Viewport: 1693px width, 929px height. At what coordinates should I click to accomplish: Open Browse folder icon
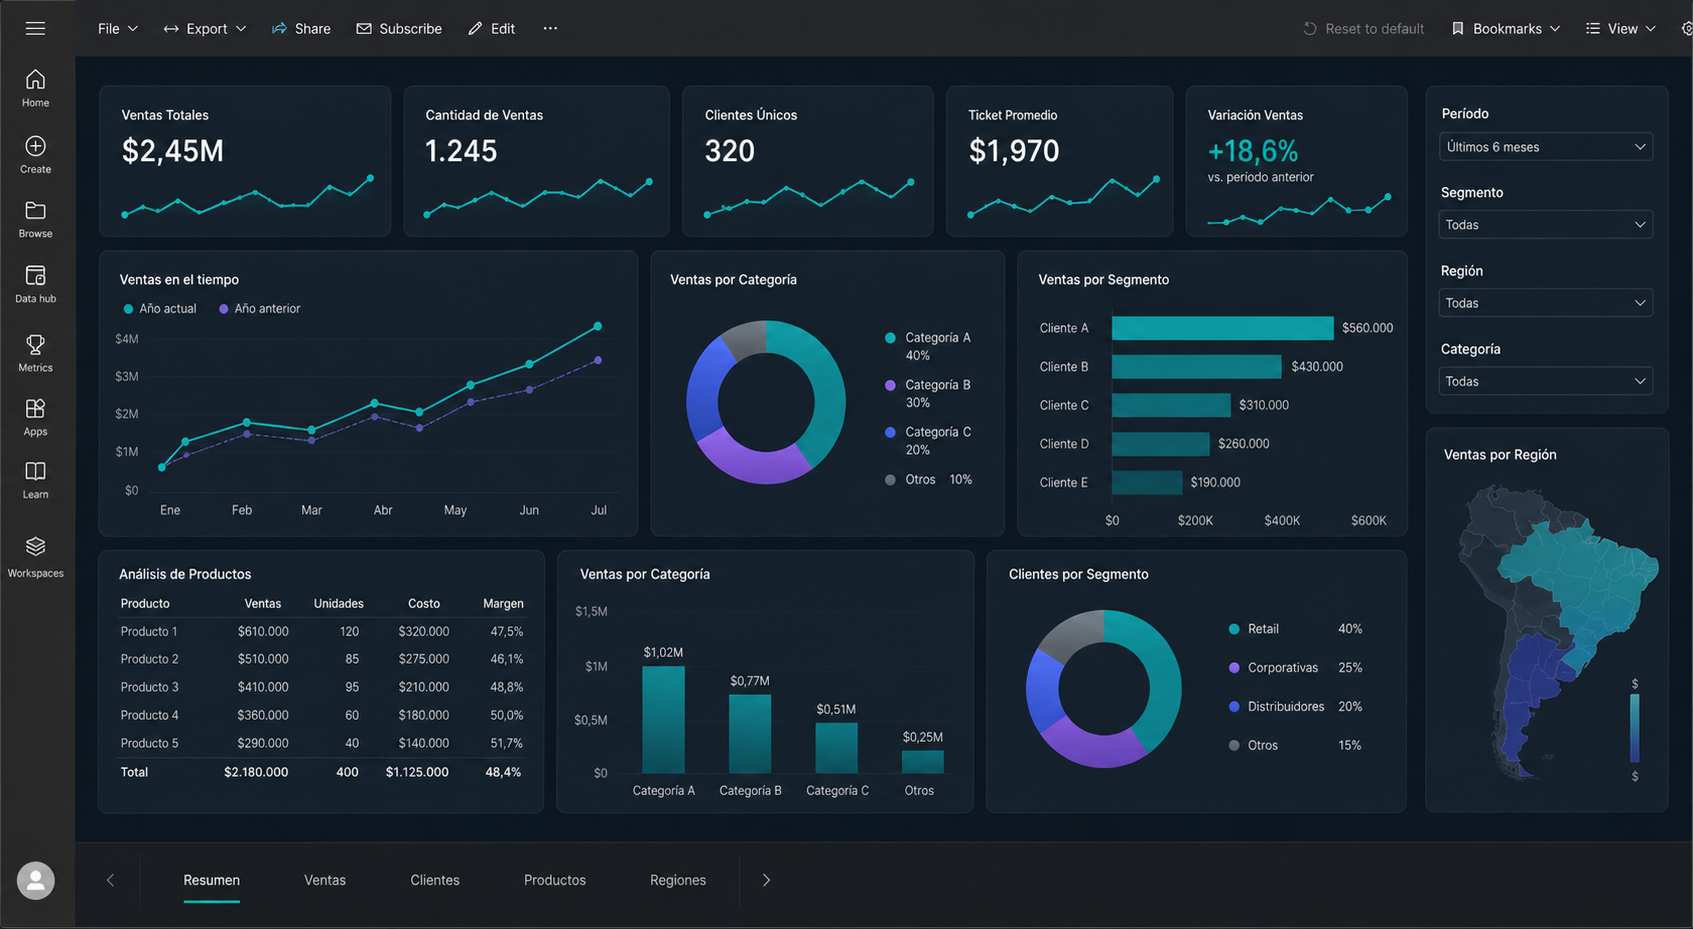(35, 211)
